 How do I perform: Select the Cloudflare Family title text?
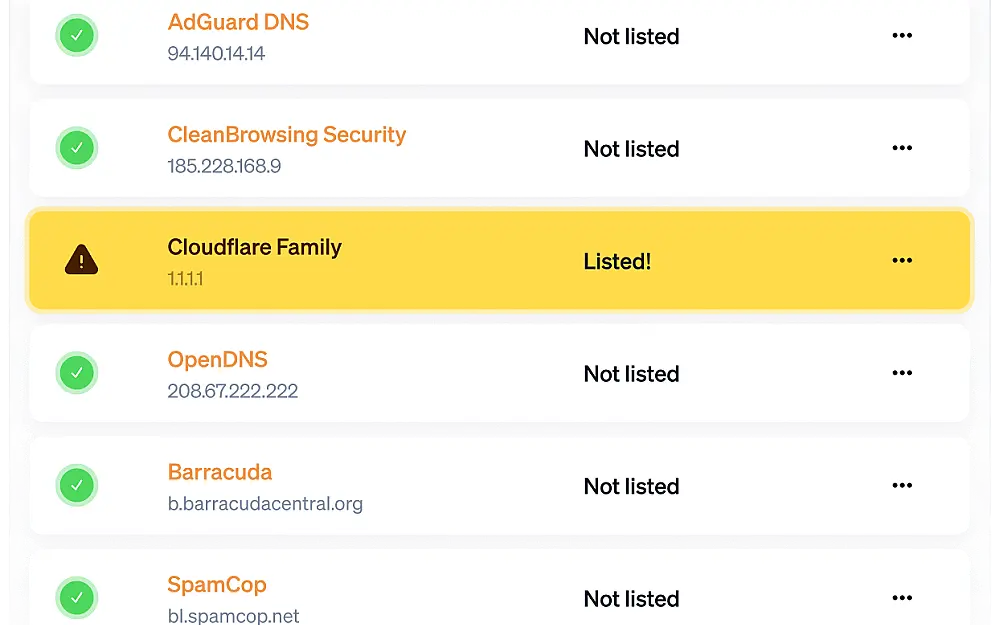tap(254, 247)
